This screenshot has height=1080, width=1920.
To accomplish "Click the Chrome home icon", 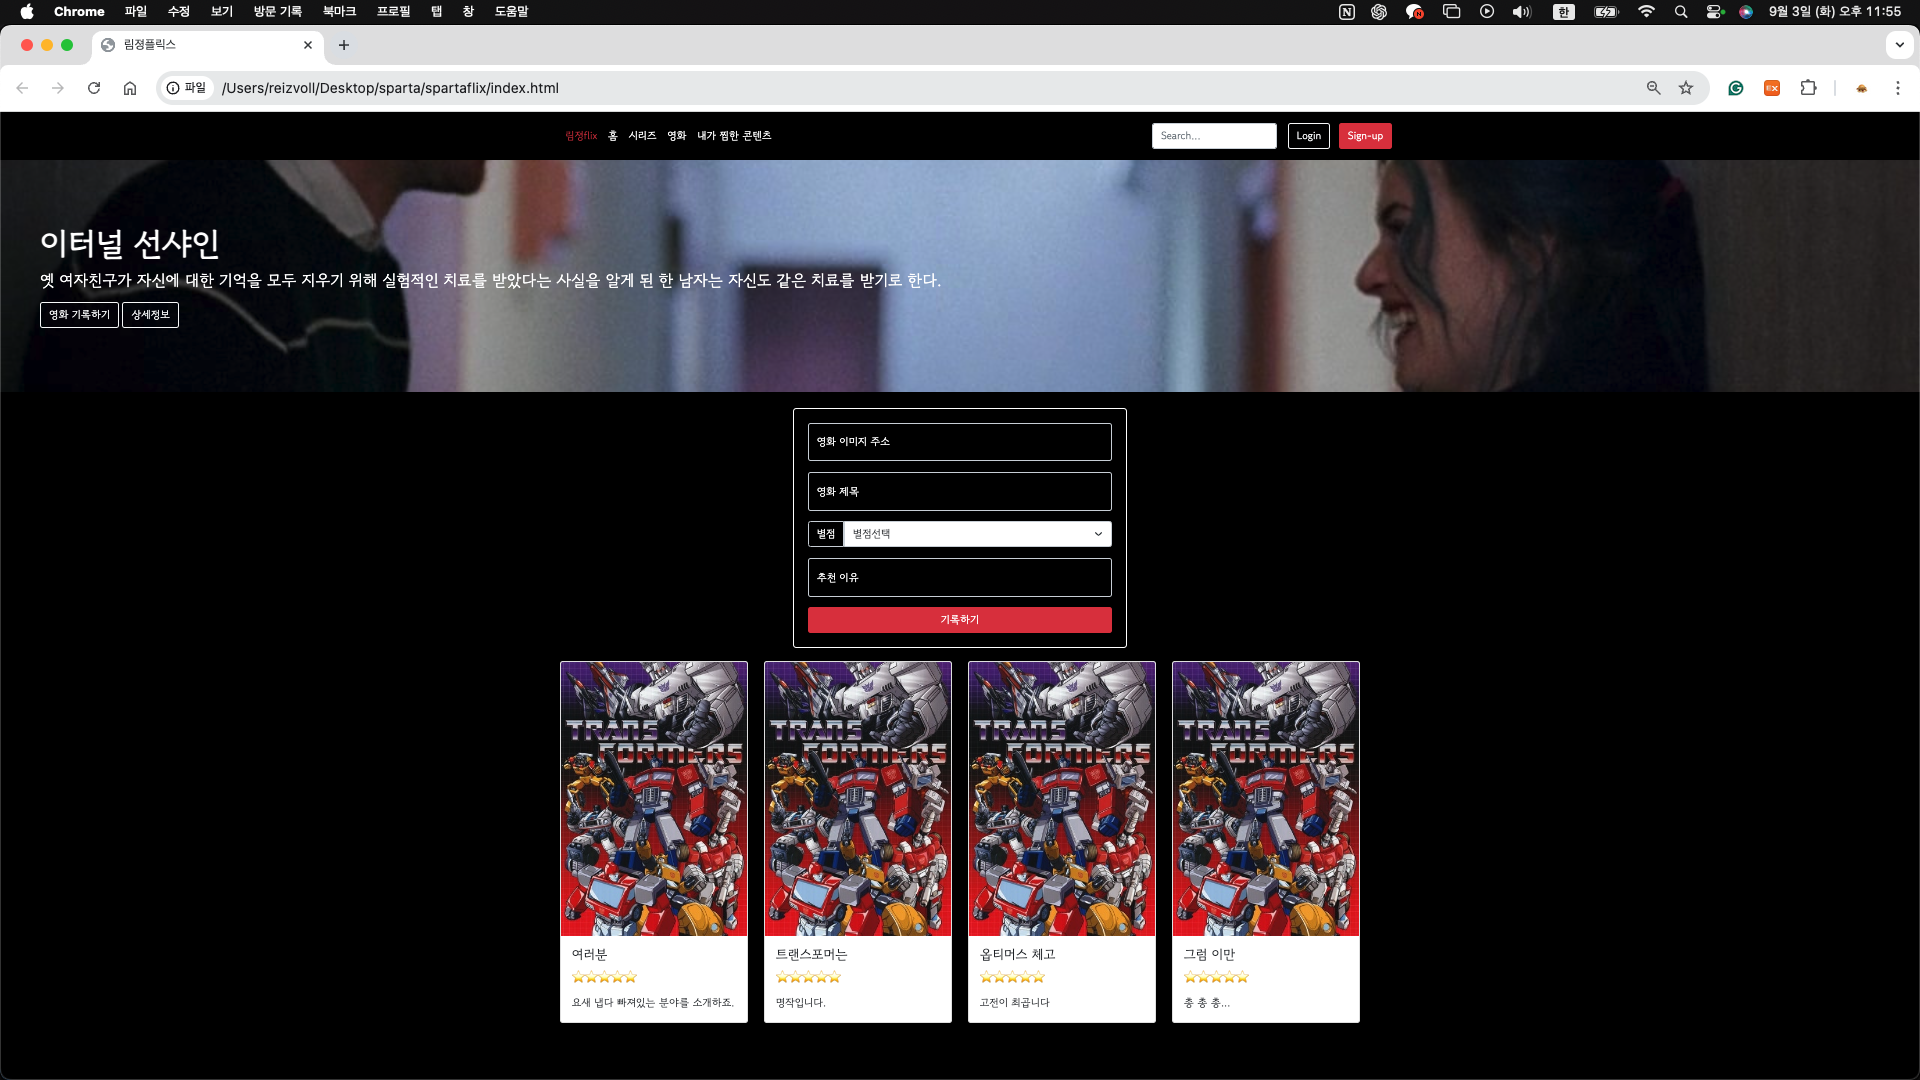I will coord(130,88).
